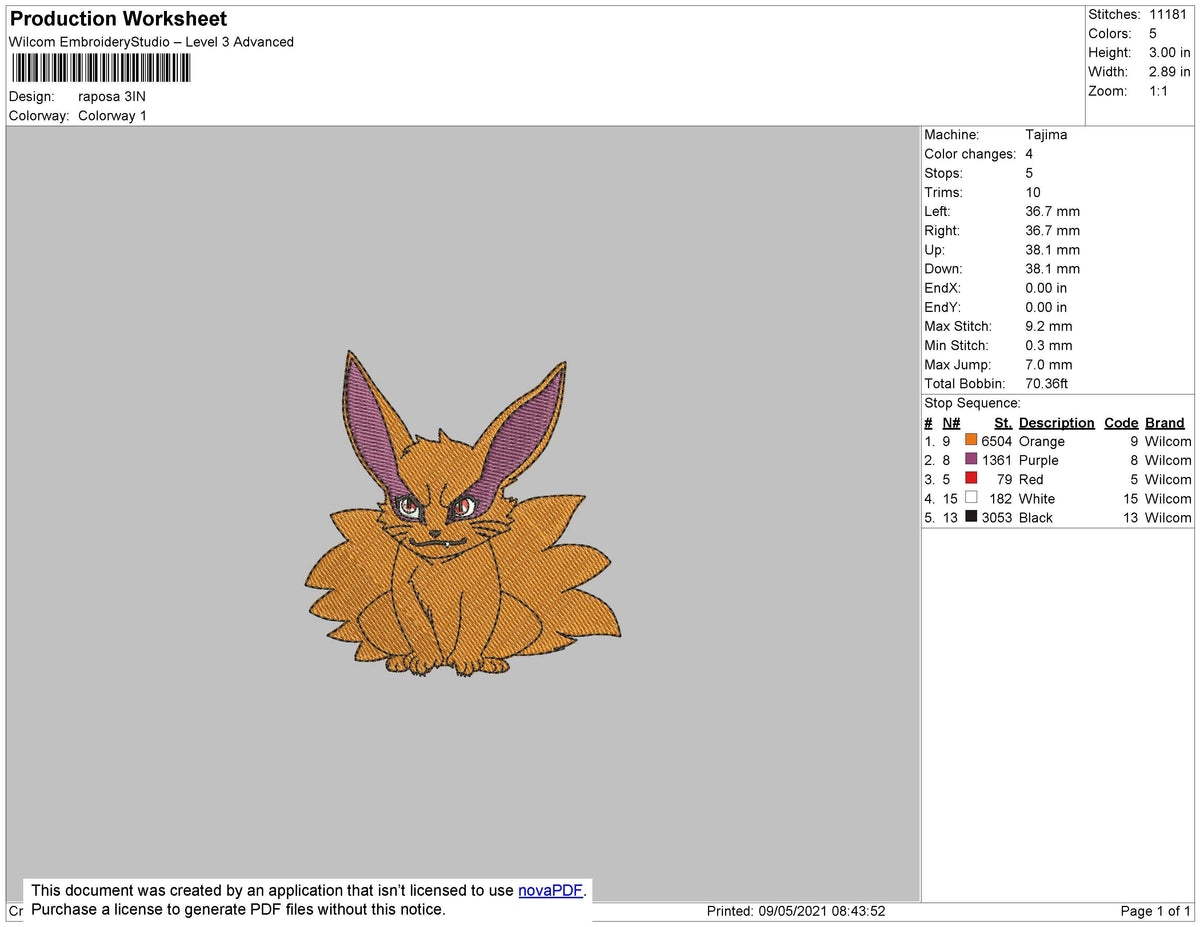This screenshot has width=1200, height=927.
Task: Select the Purple color swatch for stop 2
Action: [x=970, y=459]
